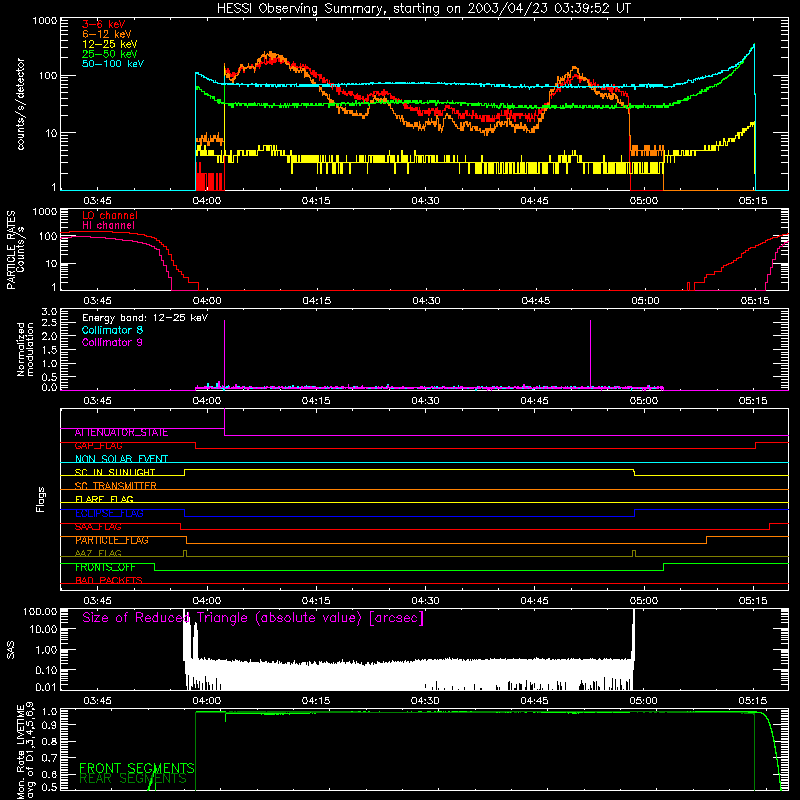The image size is (800, 800).
Task: Select the green 25-50 keV legend label
Action: point(110,54)
